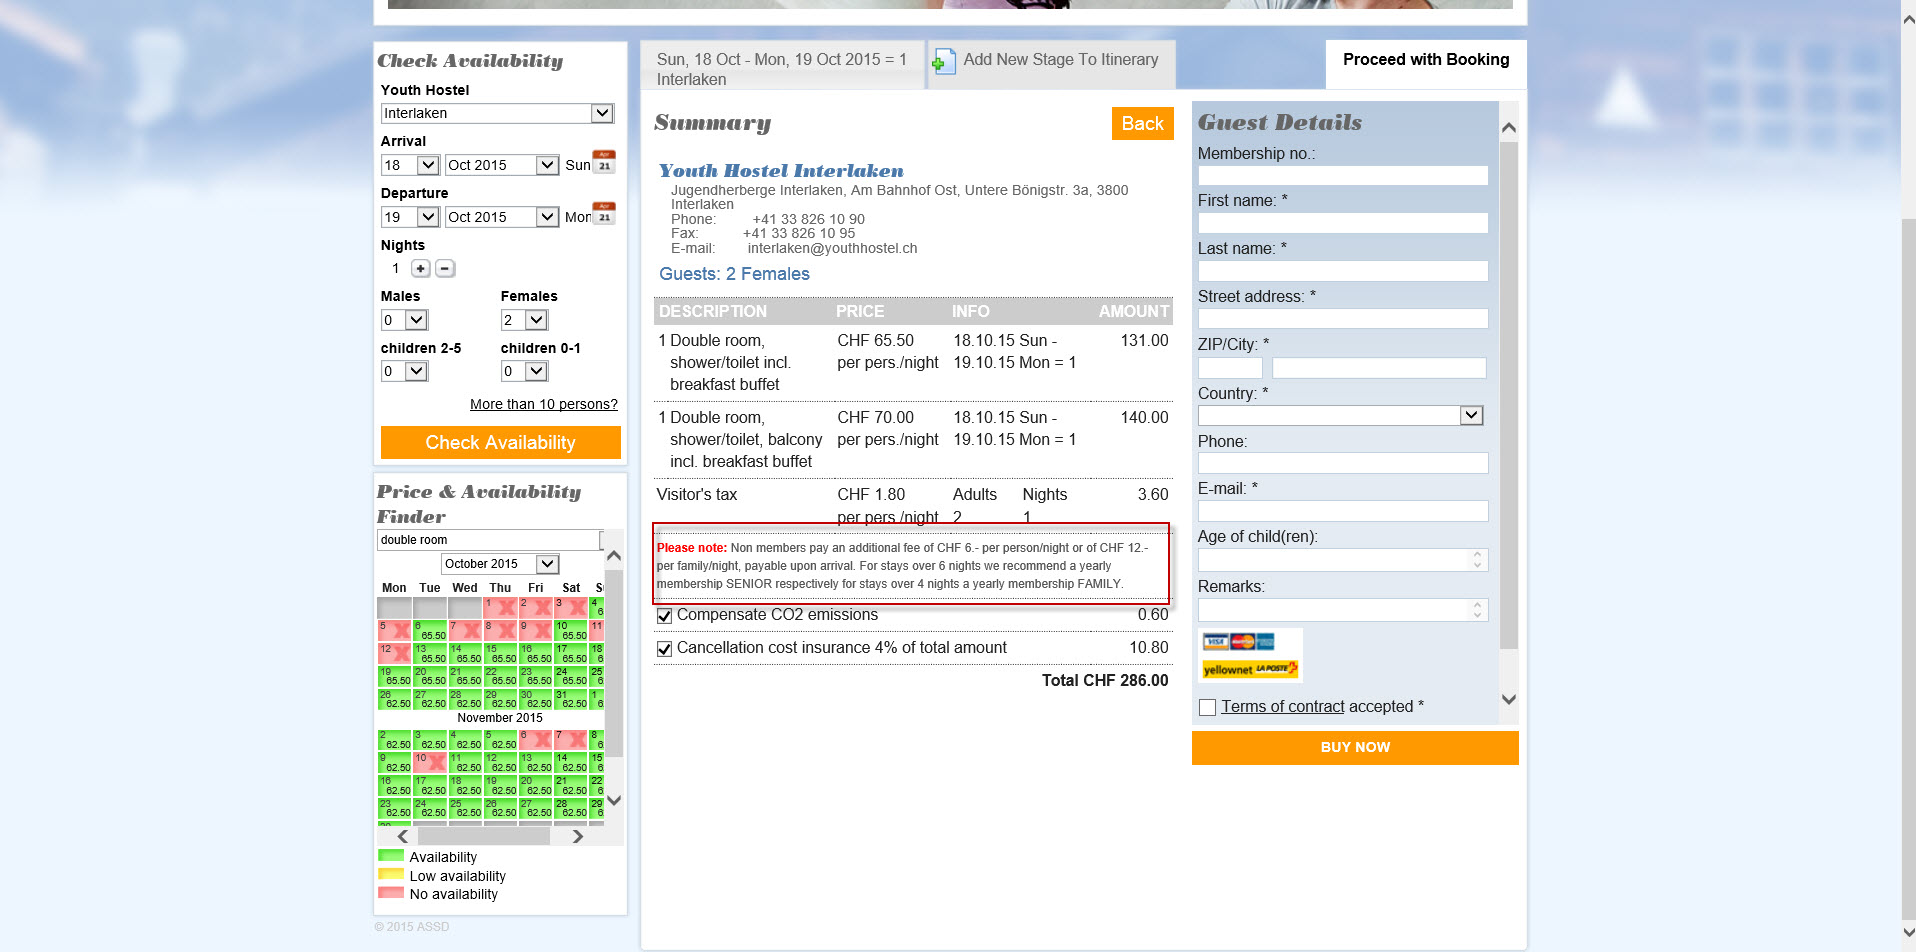Screen dimensions: 1916x952
Task: Click the Last name input field
Action: (x=1343, y=271)
